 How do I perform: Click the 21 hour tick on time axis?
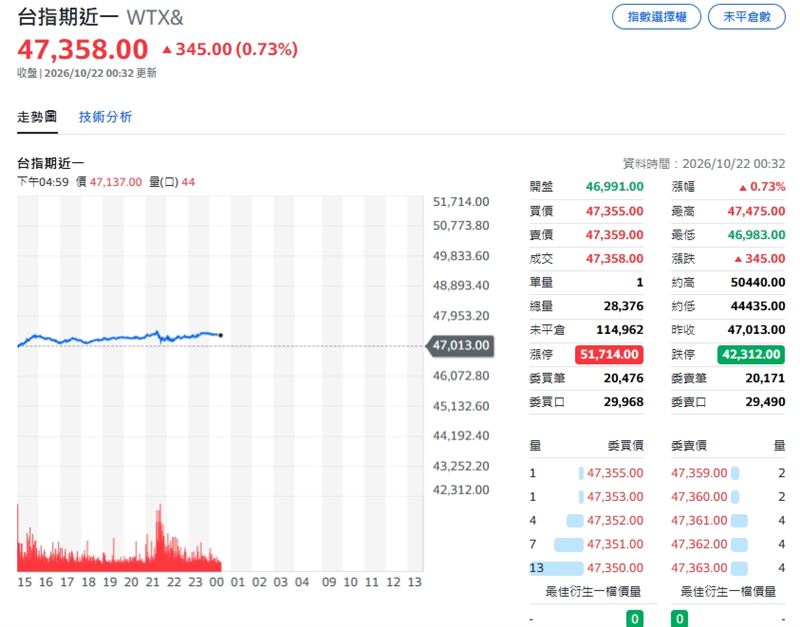[x=153, y=582]
